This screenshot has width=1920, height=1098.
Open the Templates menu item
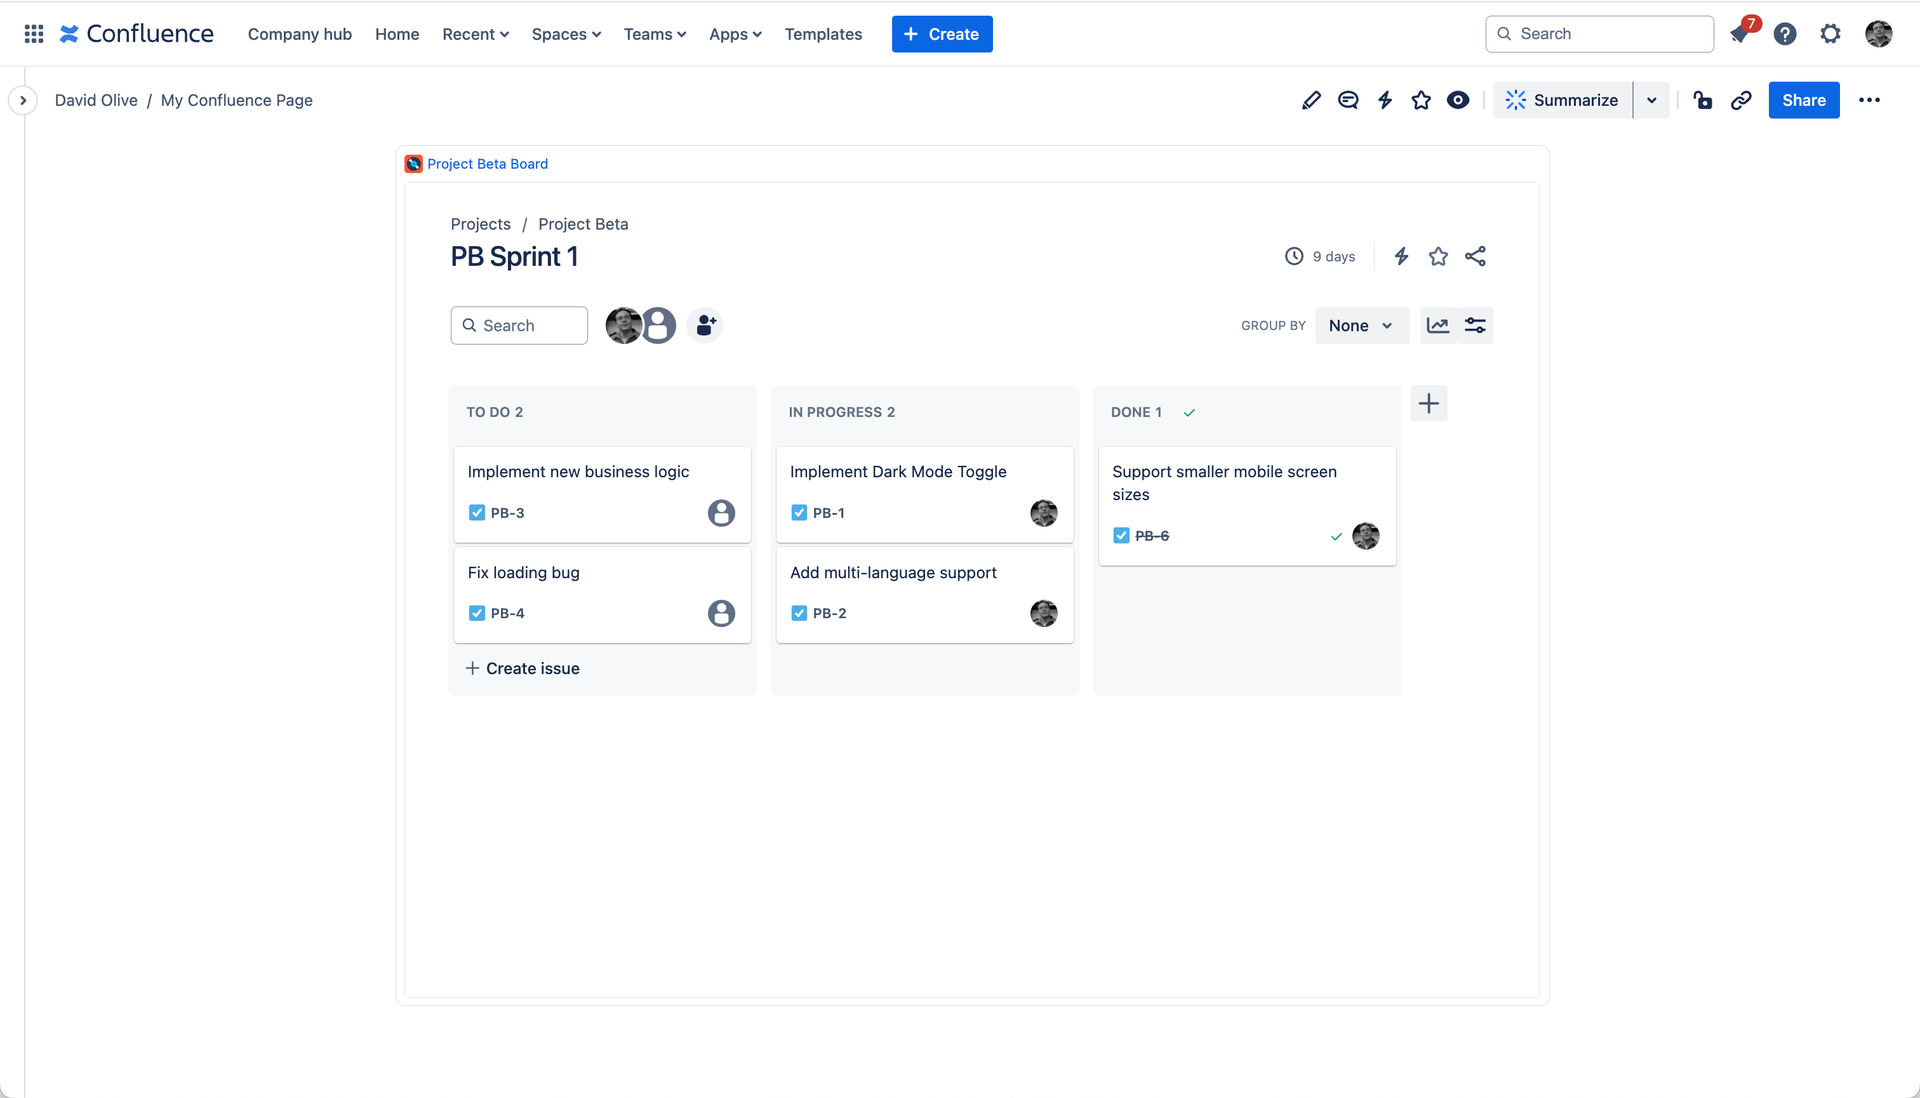click(823, 33)
